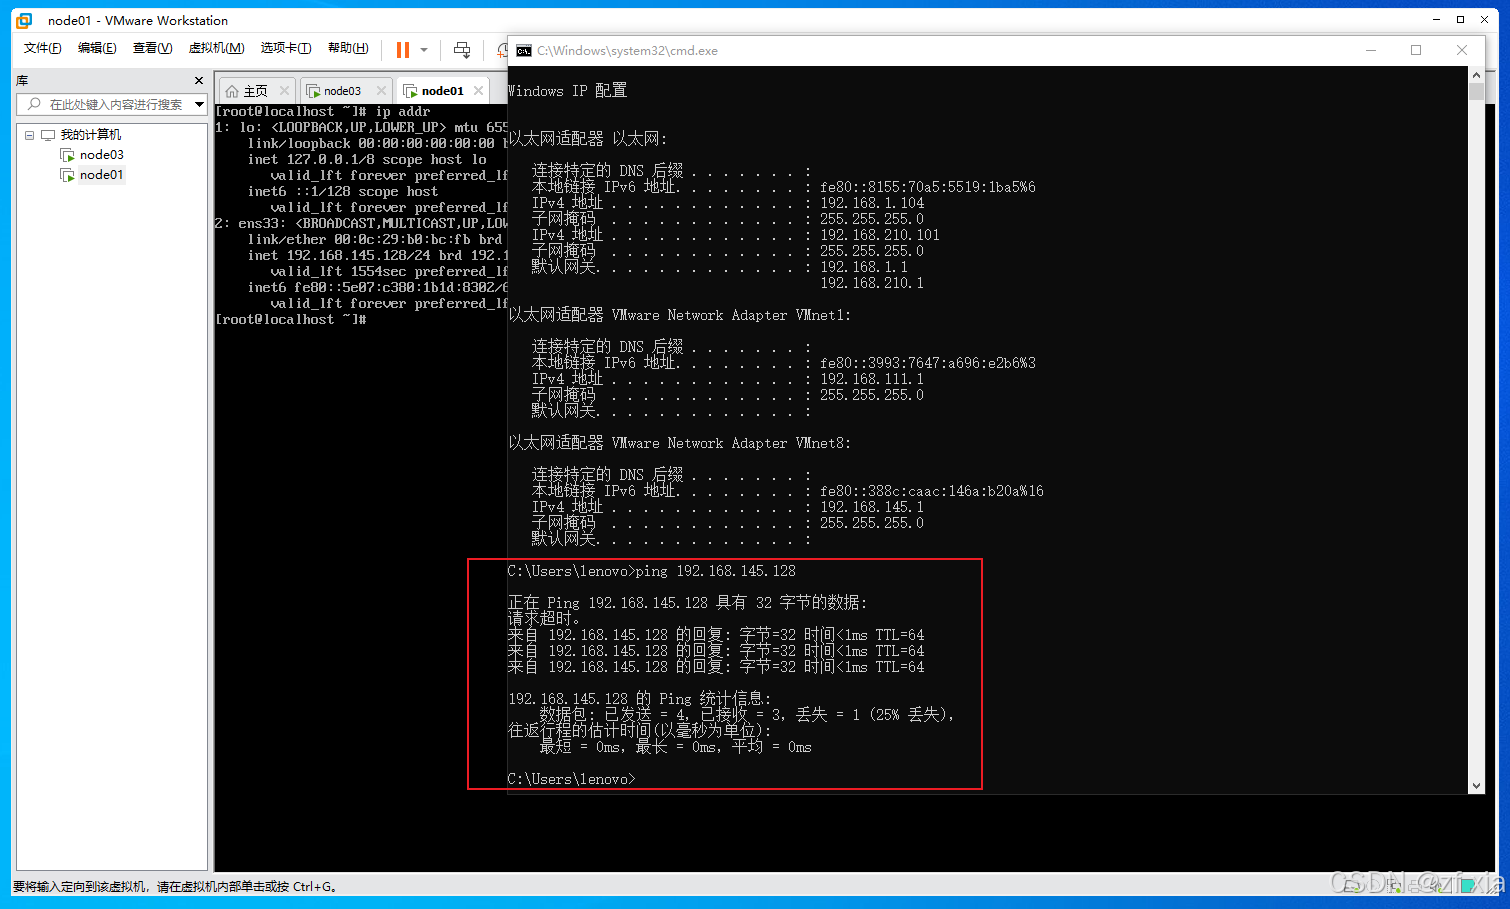
Task: Open the 虚拟机(M) menu
Action: tap(216, 48)
